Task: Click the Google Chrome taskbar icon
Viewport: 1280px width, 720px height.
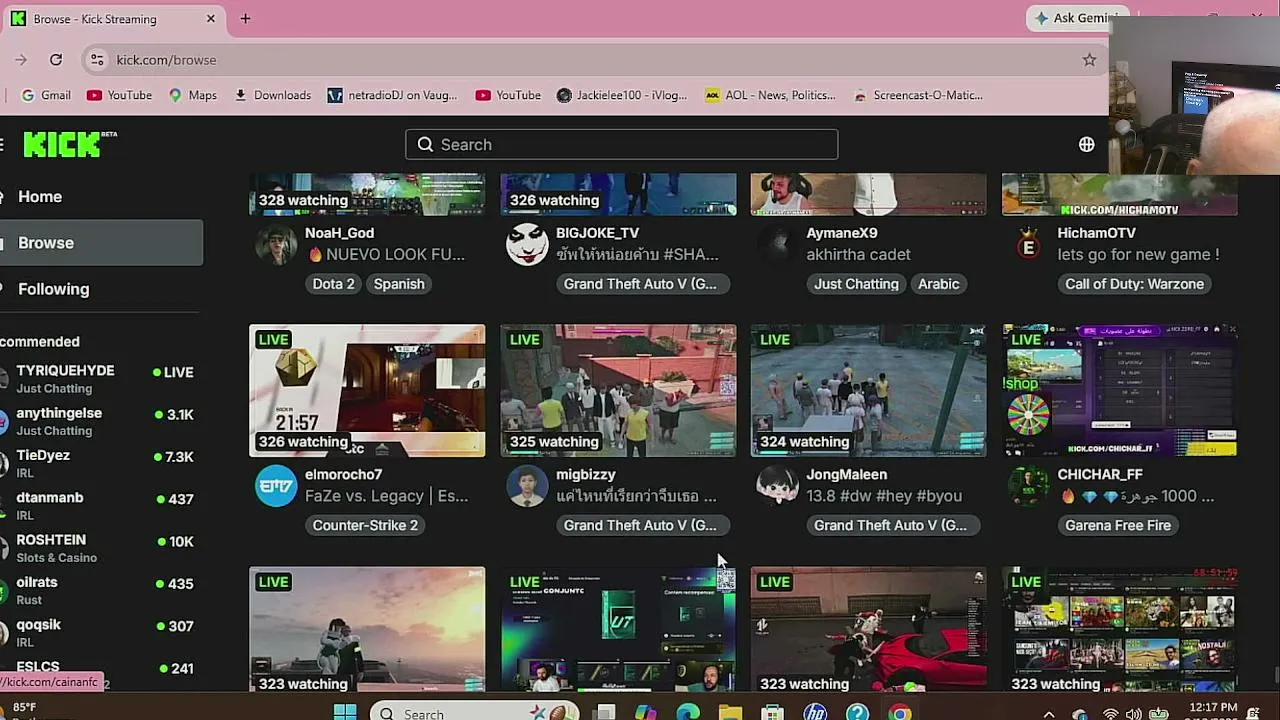Action: click(x=901, y=713)
